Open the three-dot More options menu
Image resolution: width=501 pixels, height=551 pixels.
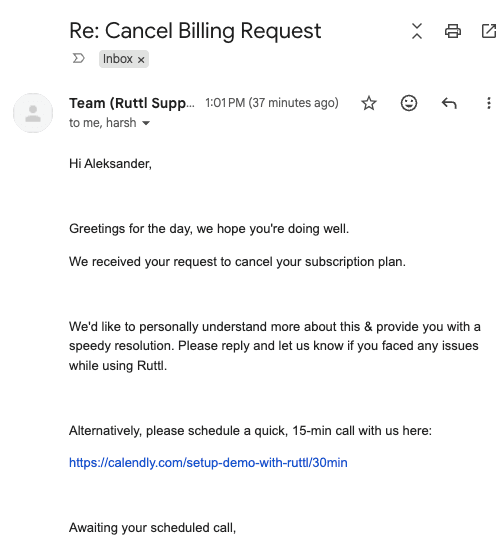[x=488, y=103]
